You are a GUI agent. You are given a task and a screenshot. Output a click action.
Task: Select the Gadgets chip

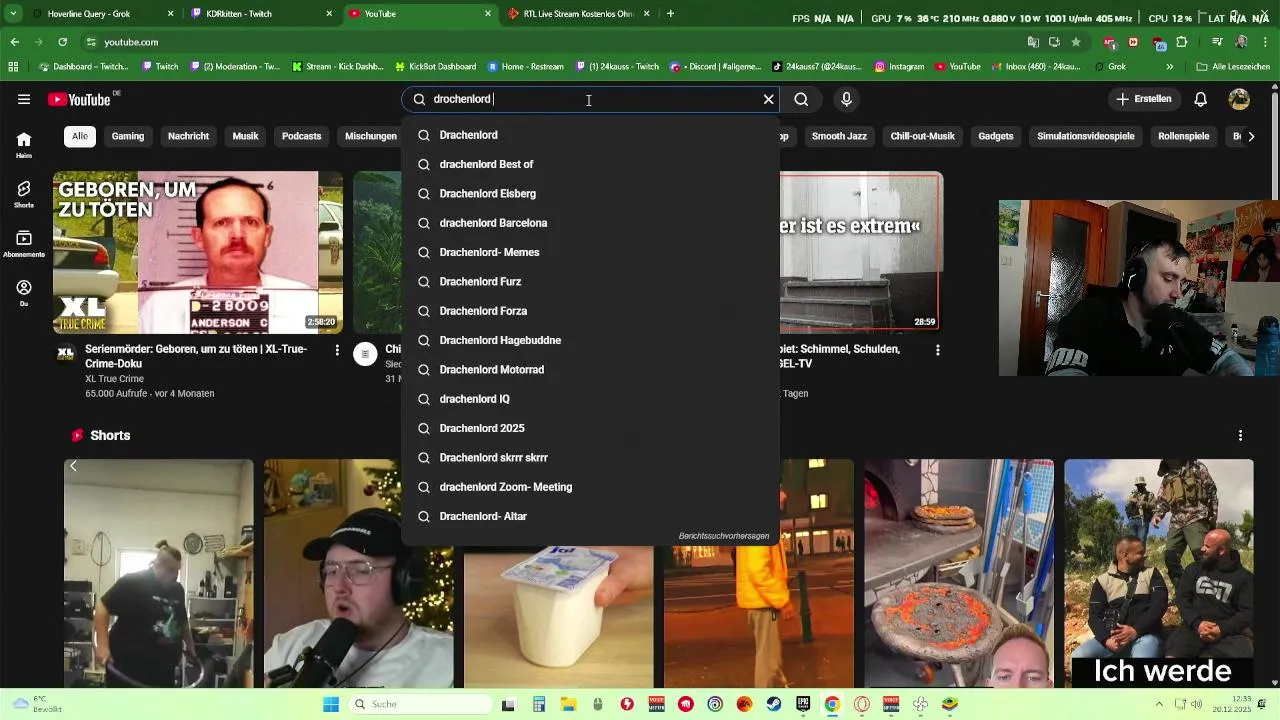point(995,136)
